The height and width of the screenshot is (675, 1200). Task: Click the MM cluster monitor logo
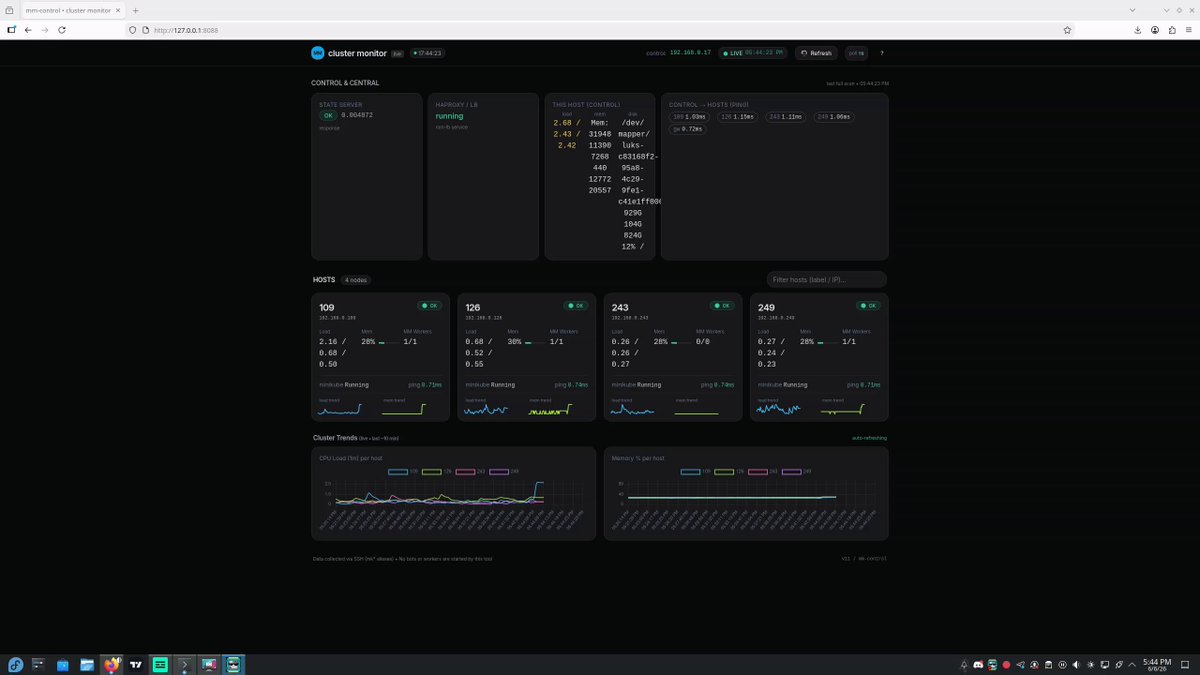point(318,53)
